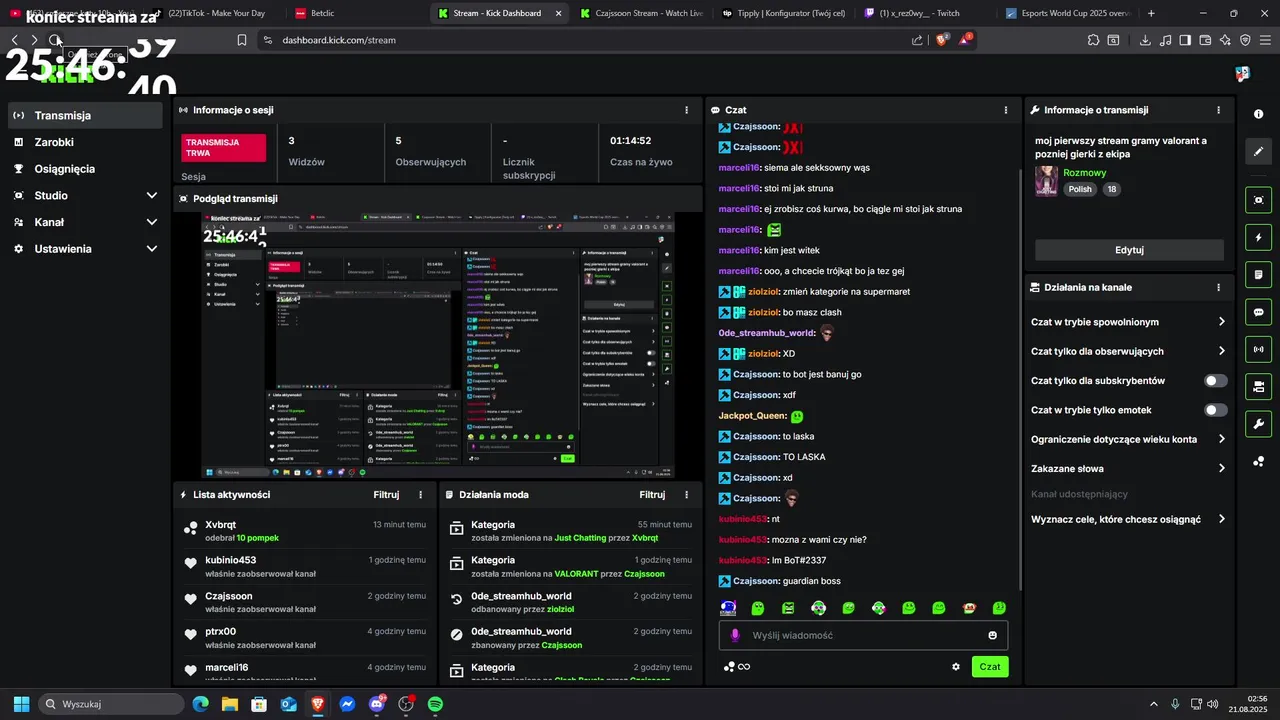Open Rozmowy category link

pyautogui.click(x=1084, y=173)
